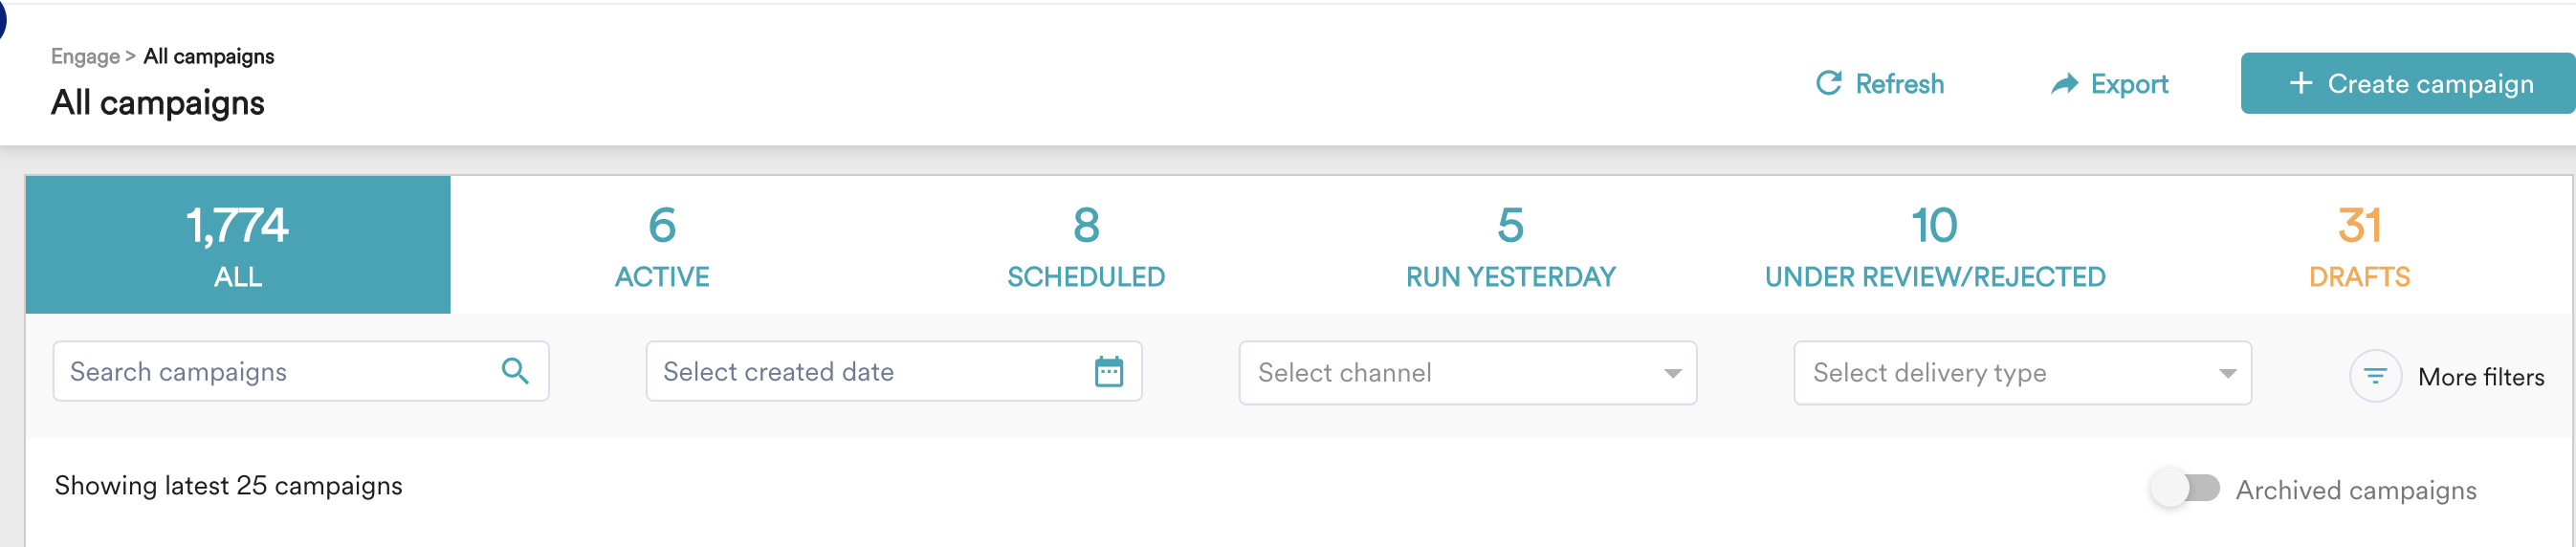The height and width of the screenshot is (547, 2576).
Task: View the Under Review/Rejected tab
Action: (x=1935, y=245)
